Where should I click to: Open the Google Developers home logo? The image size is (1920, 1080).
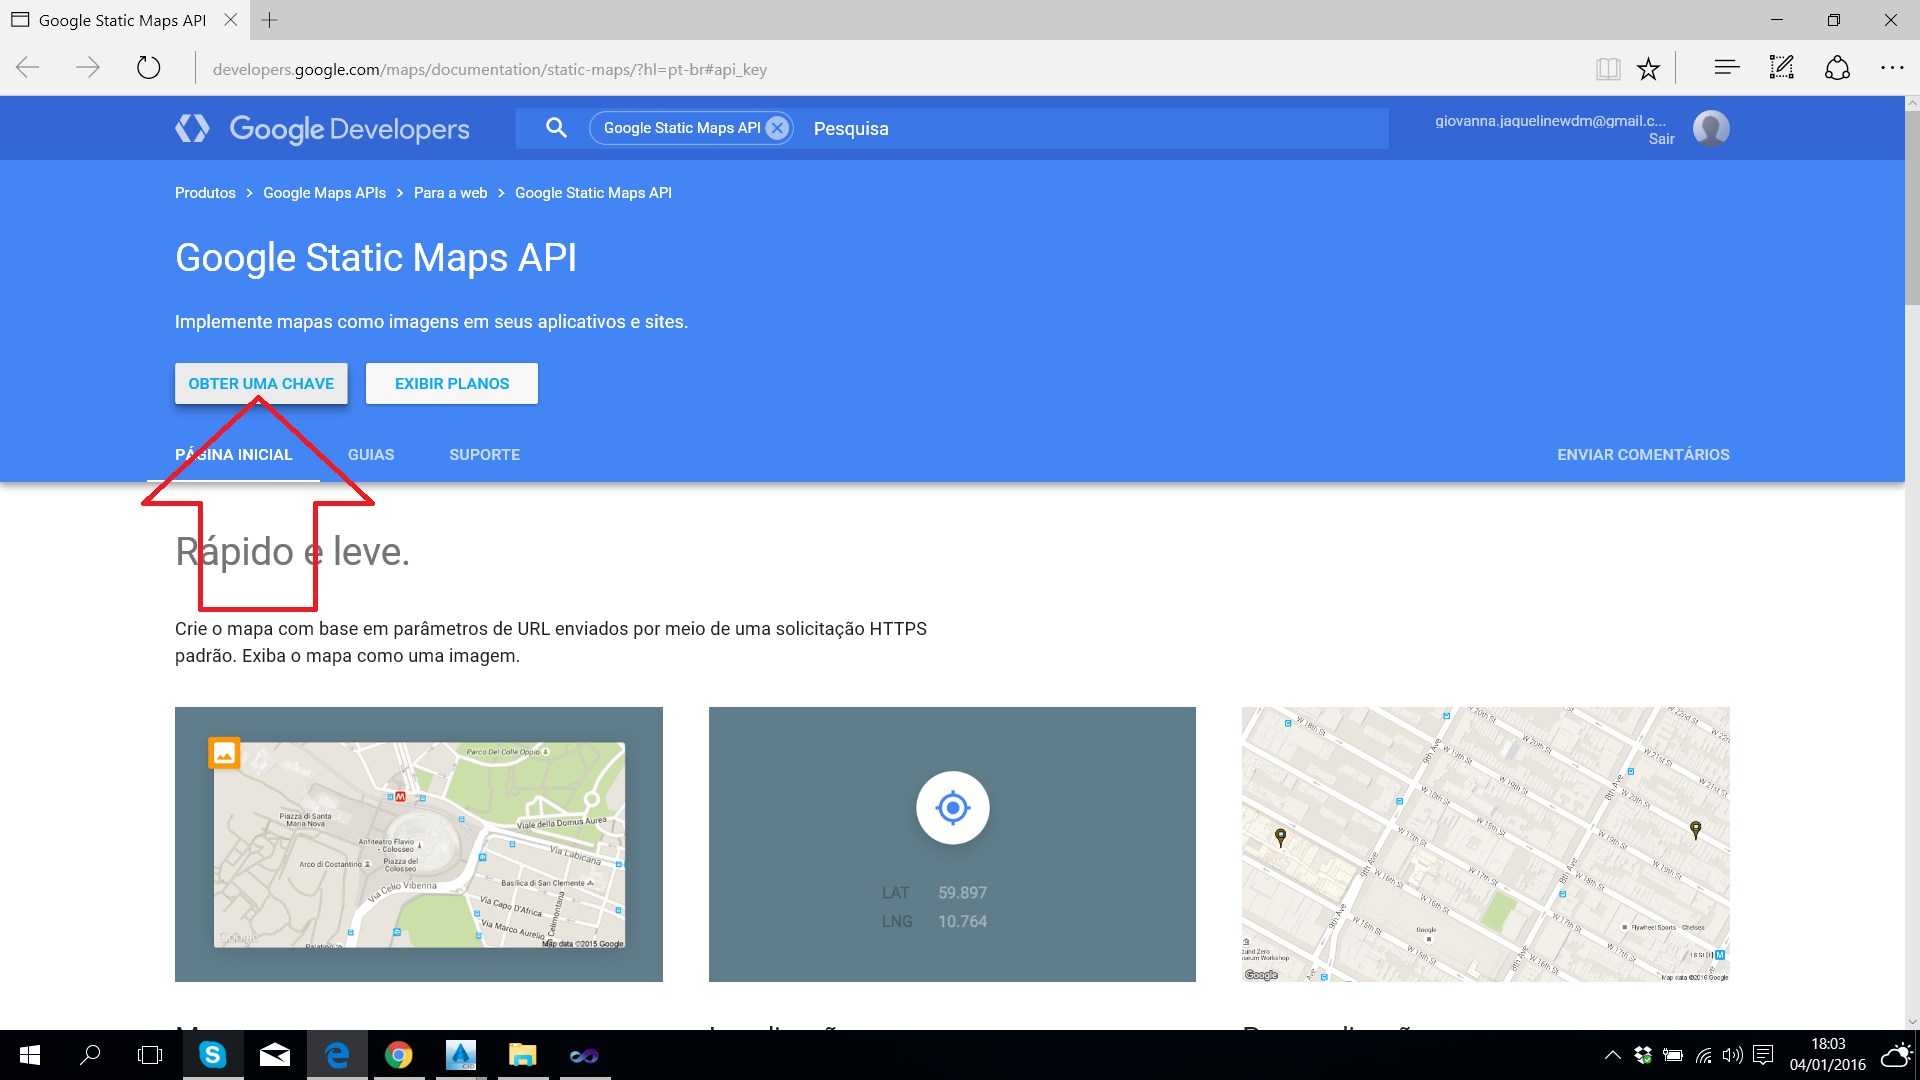[322, 128]
